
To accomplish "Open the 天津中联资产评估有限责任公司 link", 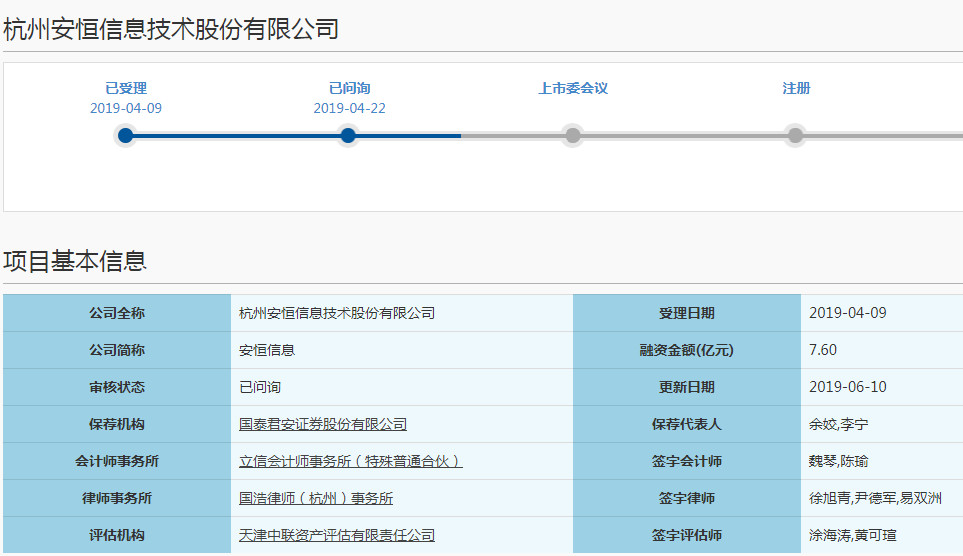I will point(336,535).
